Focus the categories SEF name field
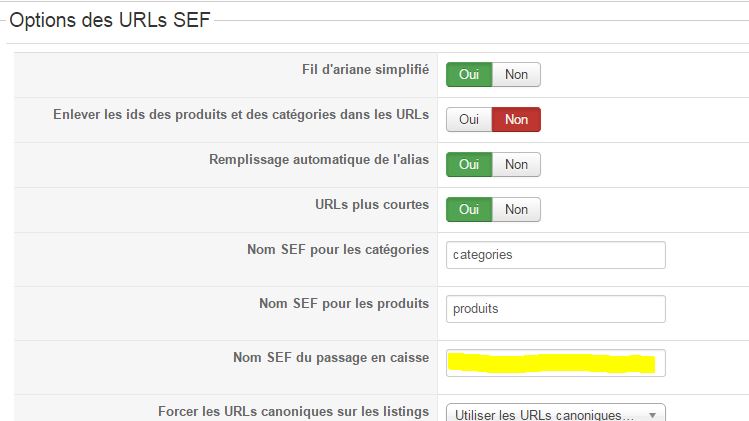The image size is (749, 421). [555, 254]
